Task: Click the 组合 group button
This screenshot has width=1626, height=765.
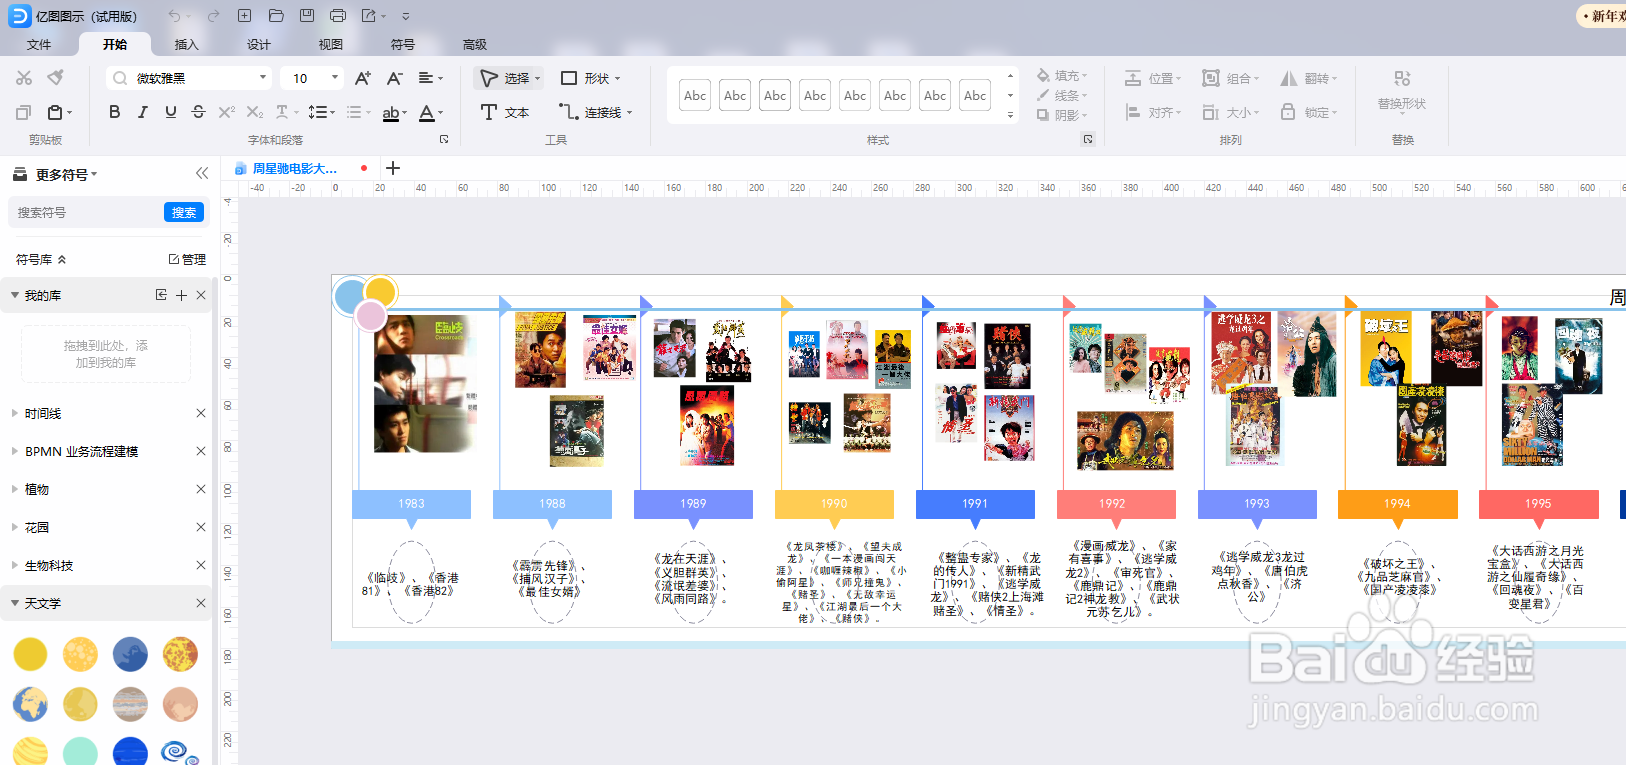Action: tap(1231, 78)
